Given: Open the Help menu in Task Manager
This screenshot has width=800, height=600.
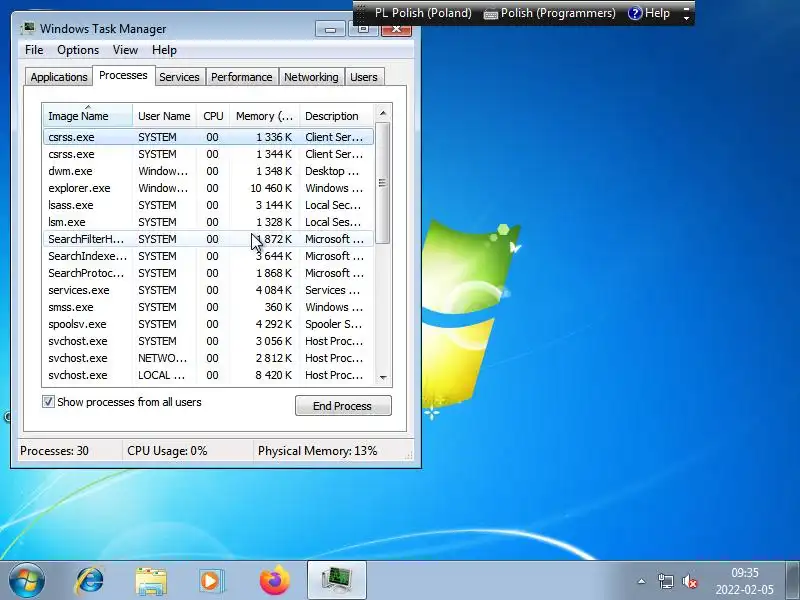Looking at the screenshot, I should coord(164,50).
